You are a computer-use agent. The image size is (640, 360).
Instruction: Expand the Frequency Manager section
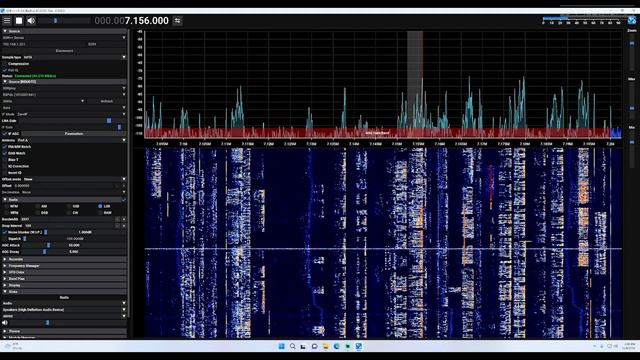tap(64, 266)
